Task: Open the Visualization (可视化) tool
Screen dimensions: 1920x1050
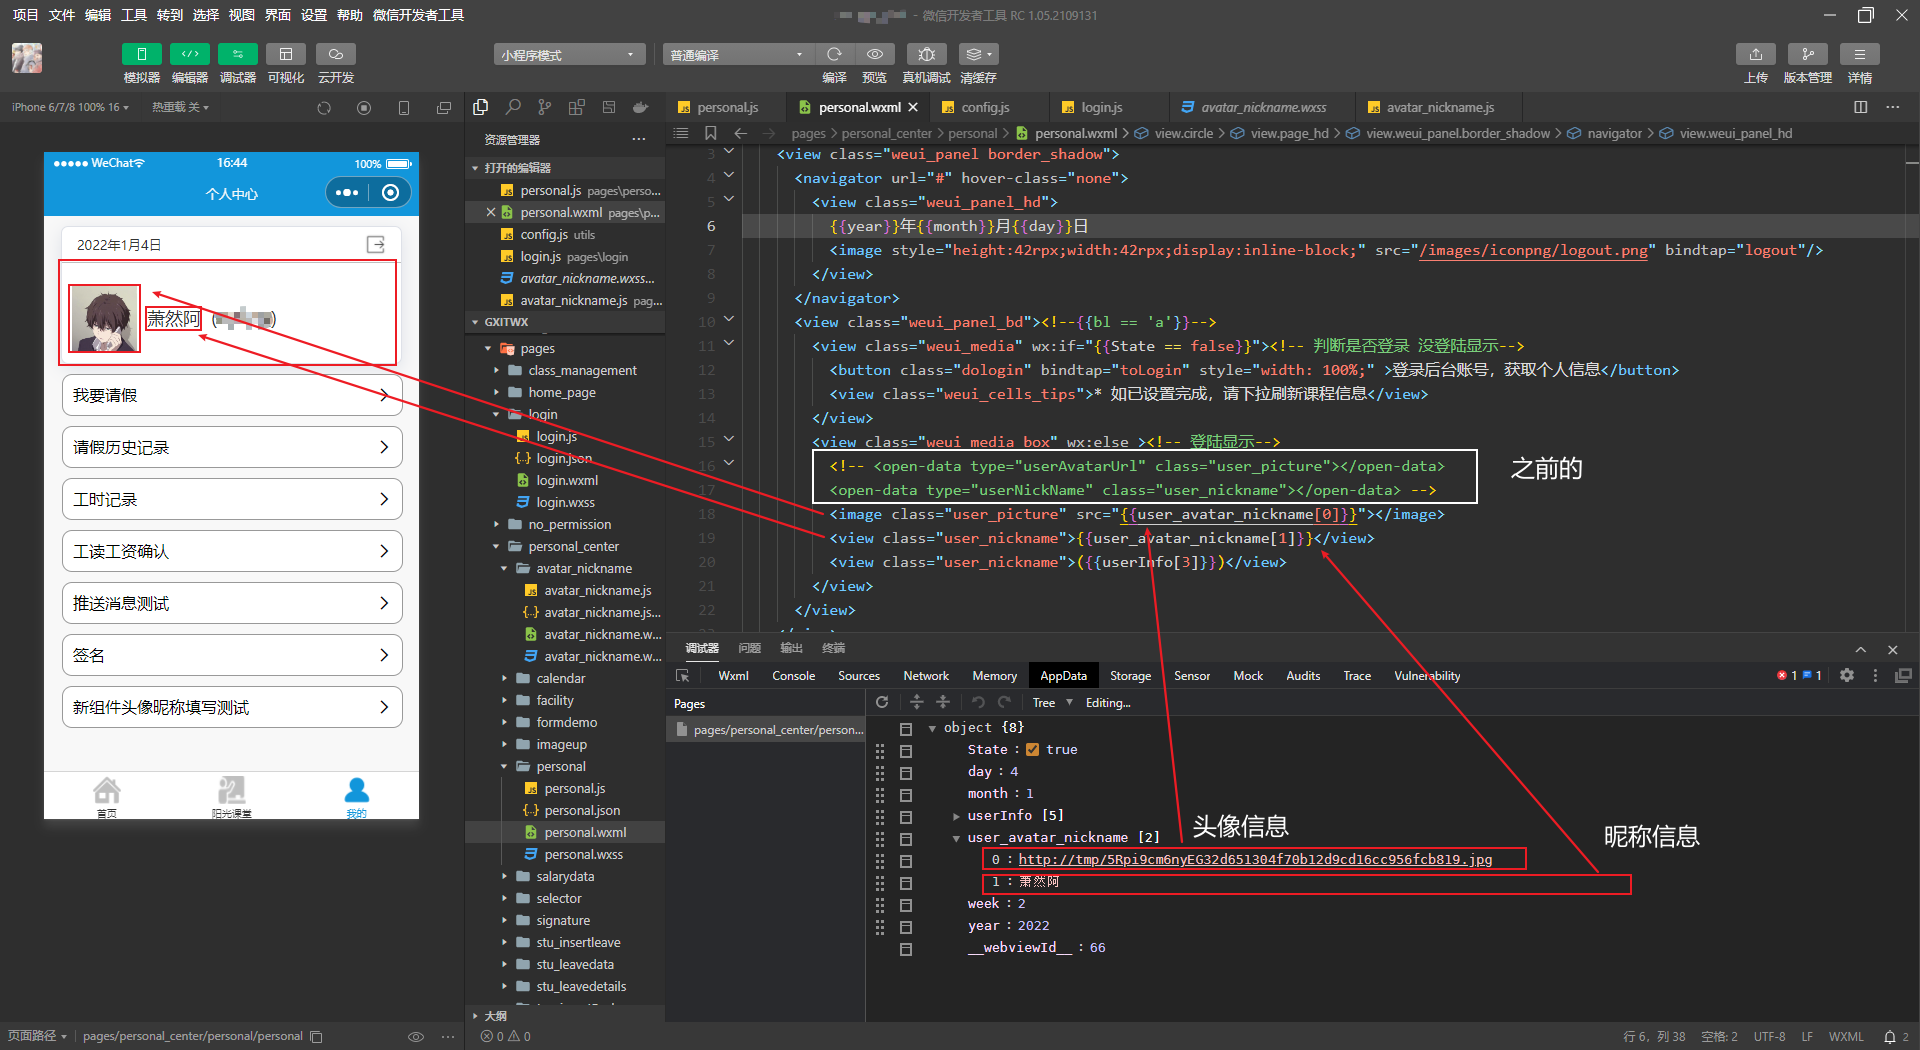Action: point(286,54)
